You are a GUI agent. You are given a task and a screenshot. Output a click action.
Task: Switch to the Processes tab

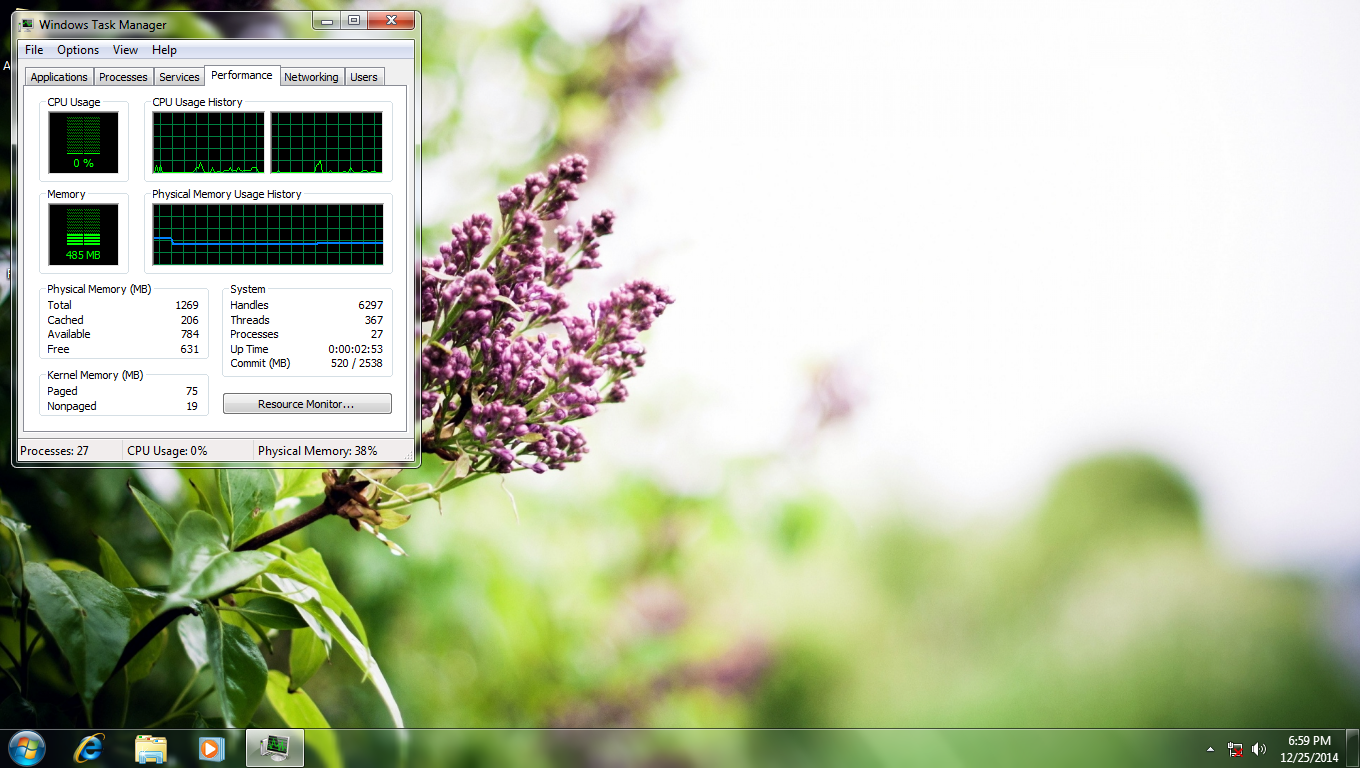coord(123,77)
